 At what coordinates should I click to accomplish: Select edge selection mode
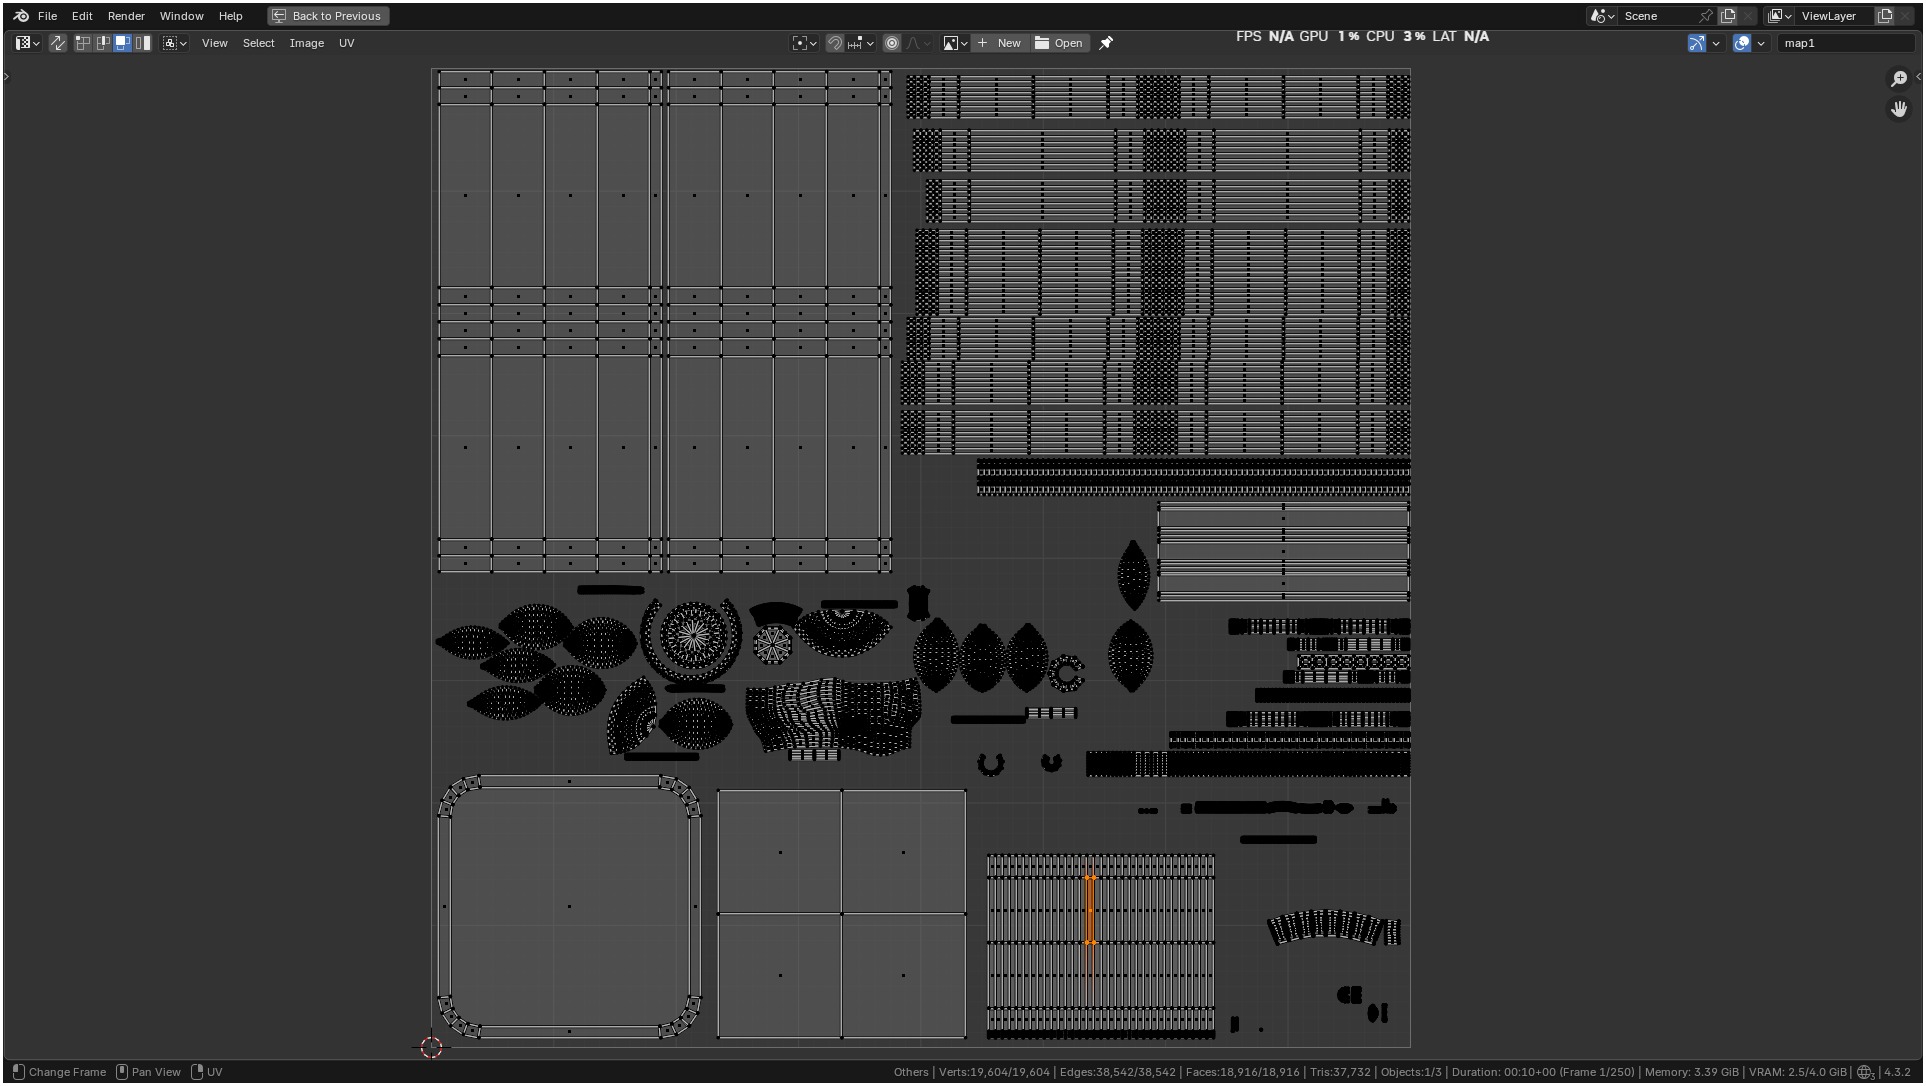pyautogui.click(x=103, y=43)
